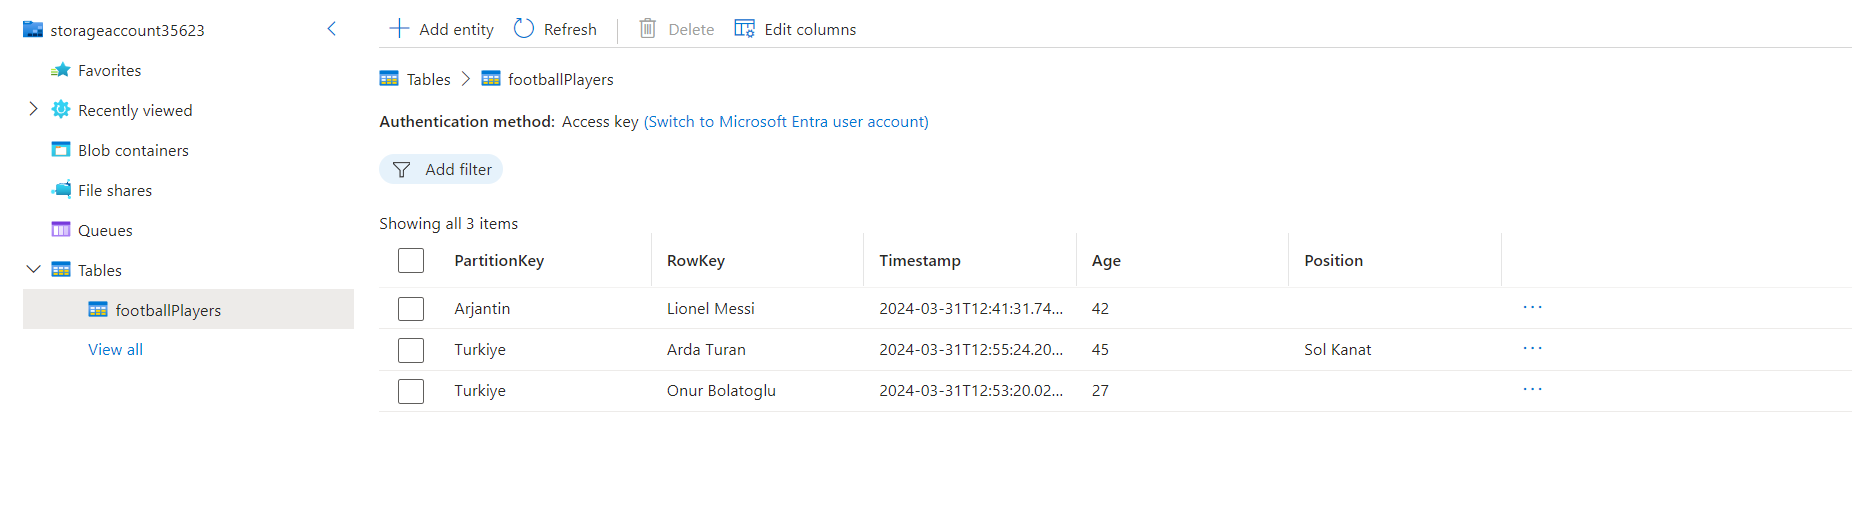Toggle the select-all header checkbox
Screen dimensions: 1852x505
[411, 261]
